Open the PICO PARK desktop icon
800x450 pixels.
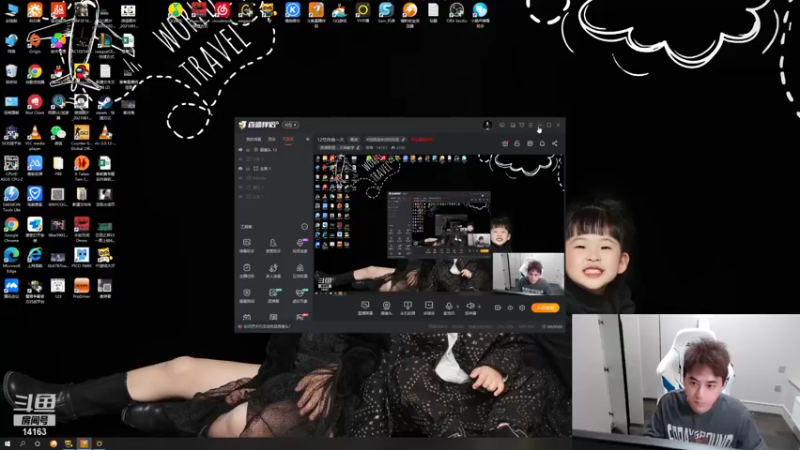(x=82, y=258)
